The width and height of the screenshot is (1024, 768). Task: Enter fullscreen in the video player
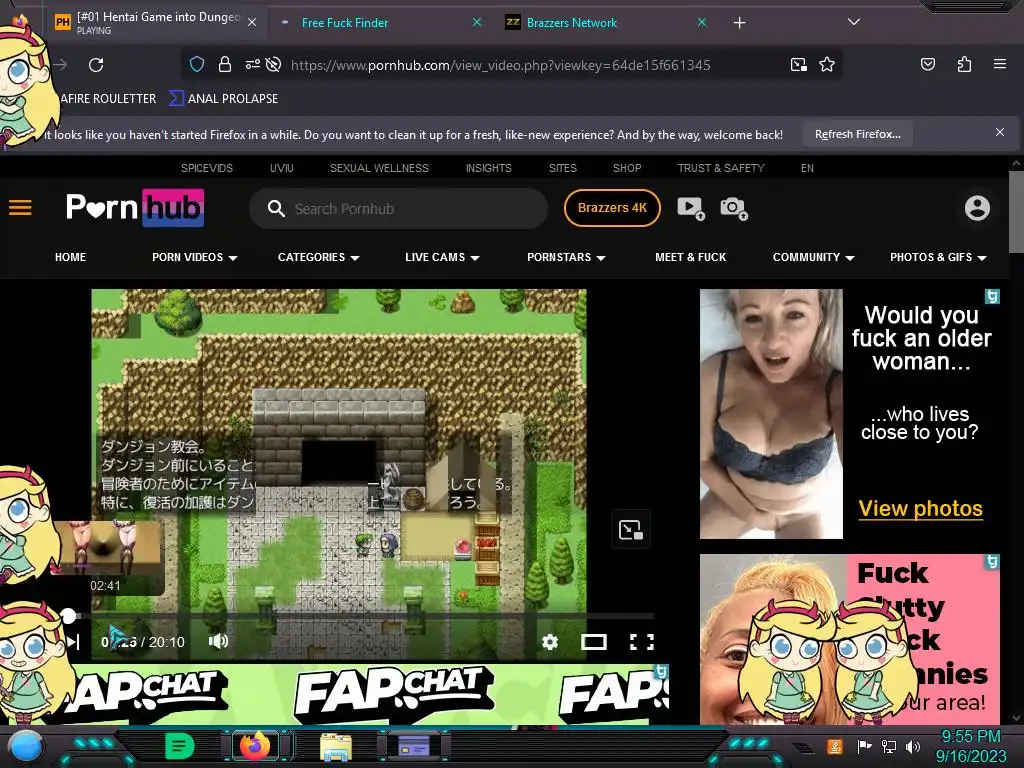pos(641,642)
